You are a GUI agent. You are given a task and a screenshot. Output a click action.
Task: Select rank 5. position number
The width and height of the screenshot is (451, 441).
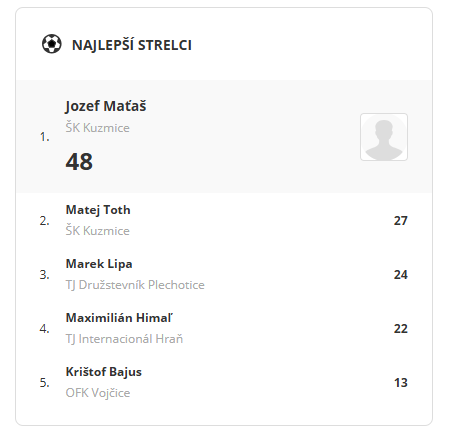45,383
